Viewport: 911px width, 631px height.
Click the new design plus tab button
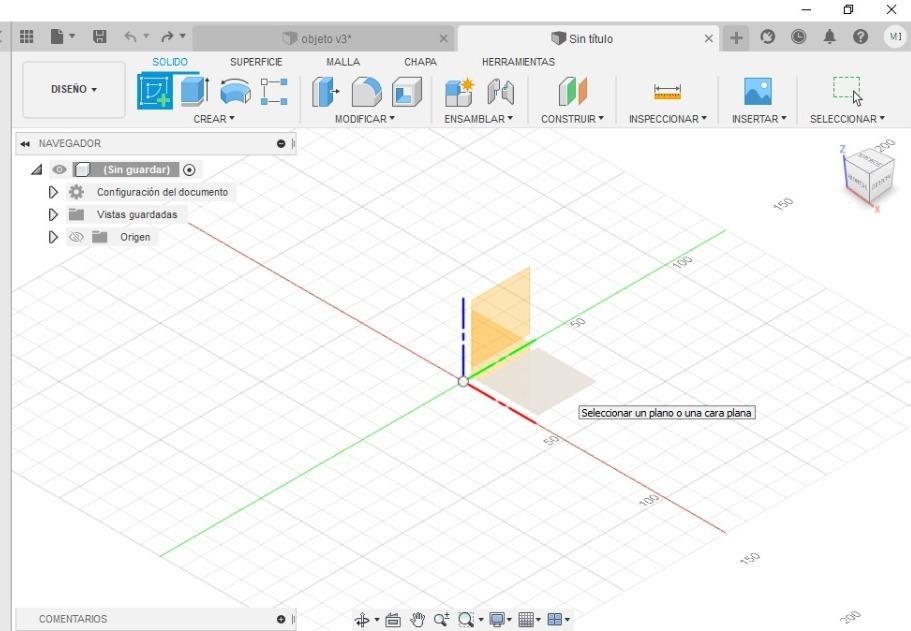click(x=736, y=38)
